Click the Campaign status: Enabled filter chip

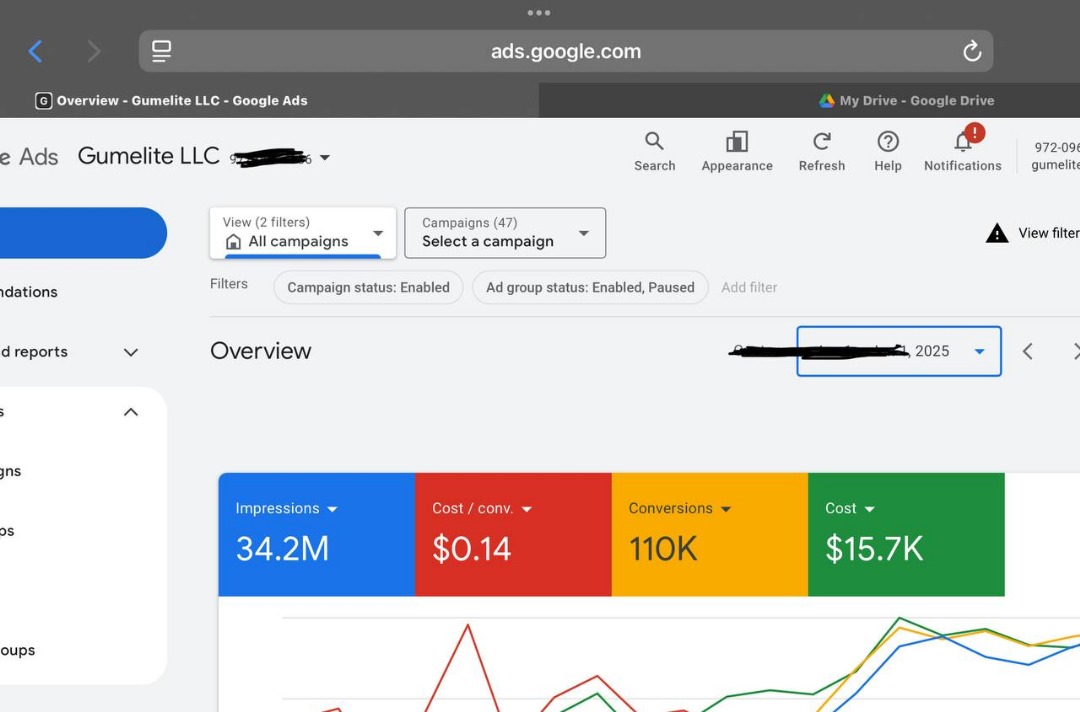point(368,287)
